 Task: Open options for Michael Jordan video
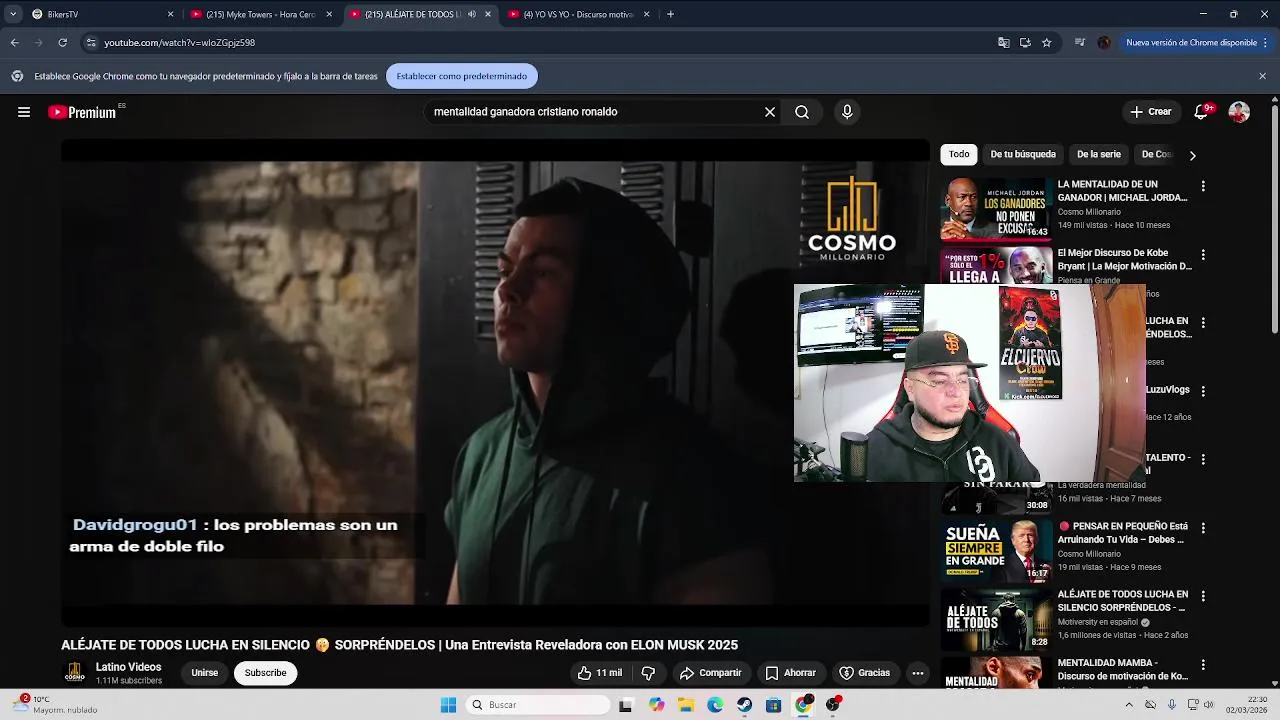[1203, 186]
